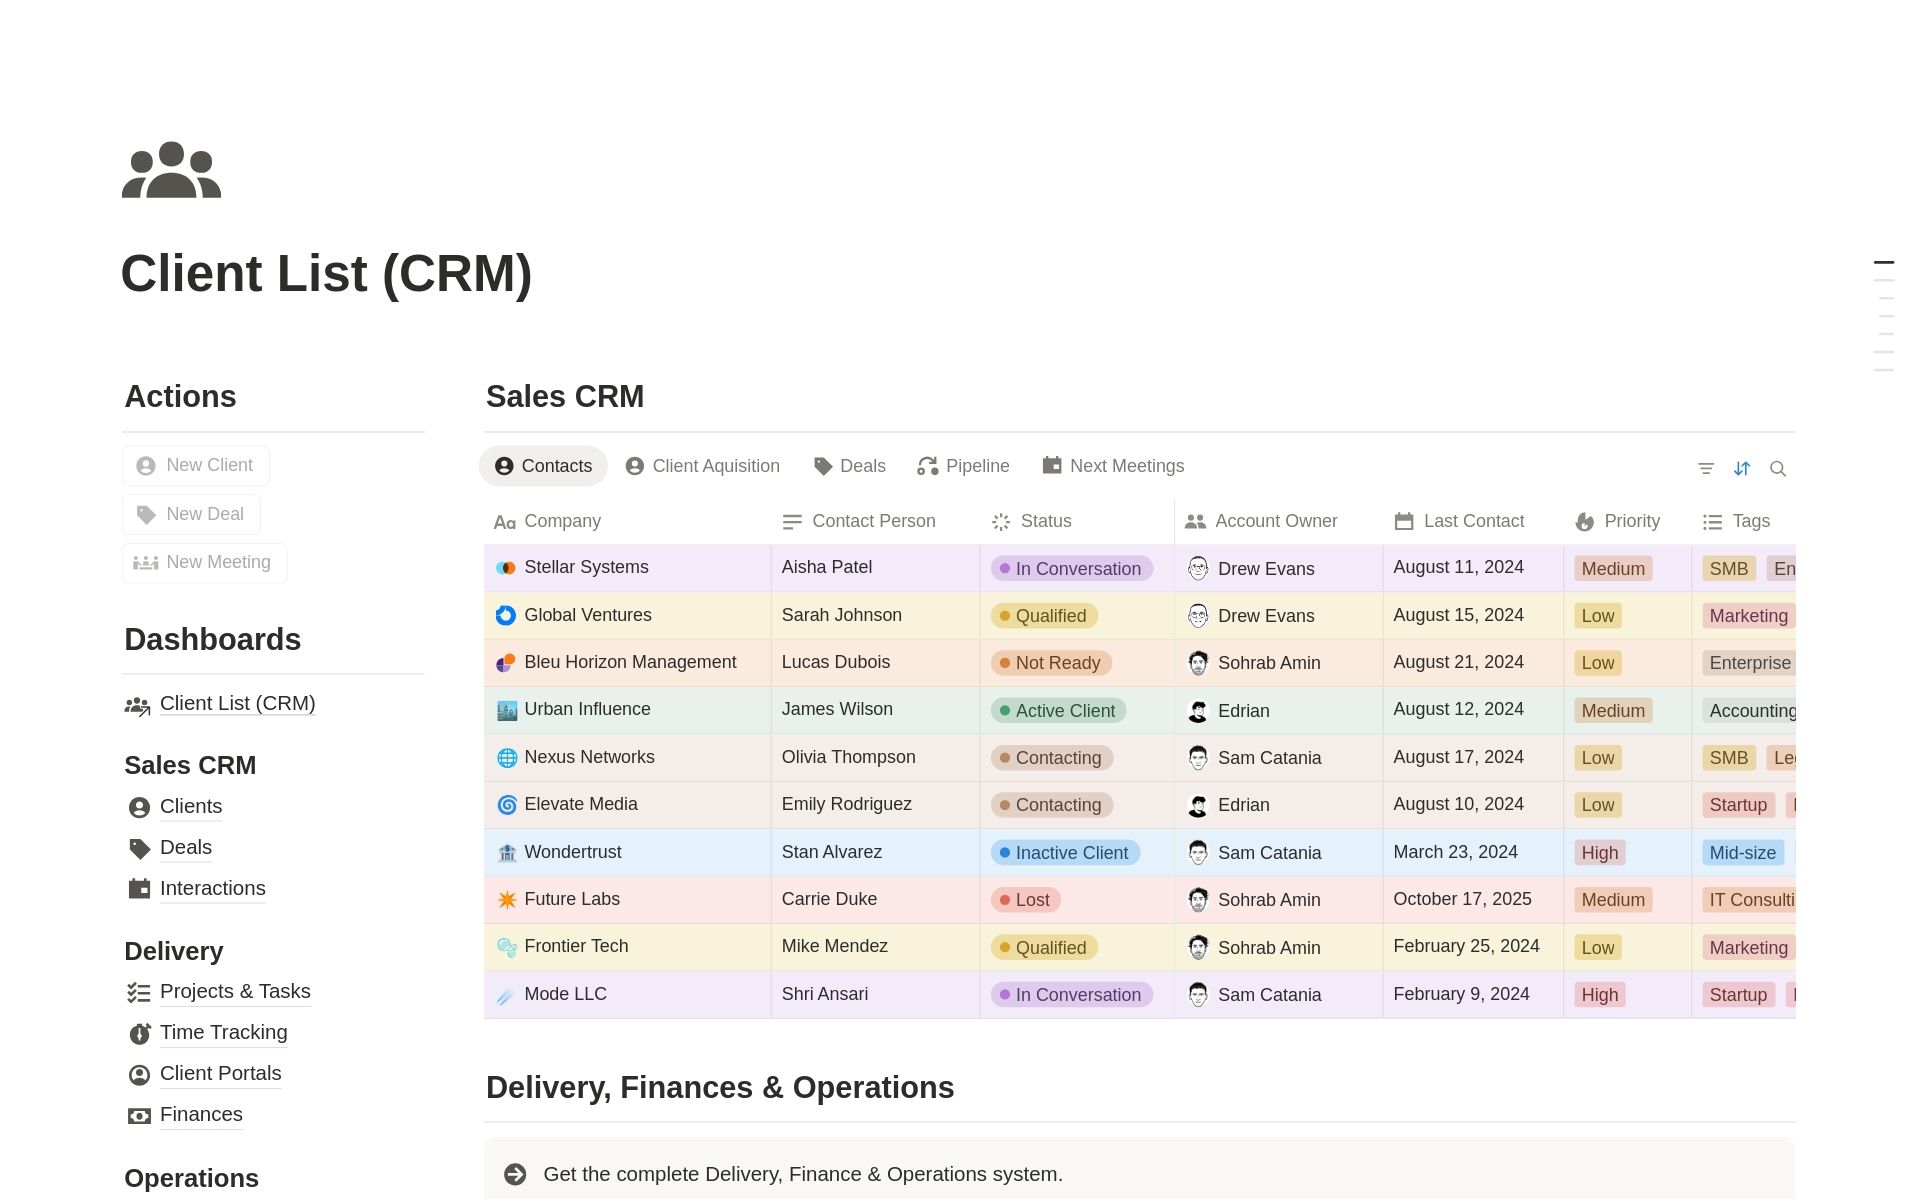
Task: Click the Lost status tag
Action: pos(1025,900)
